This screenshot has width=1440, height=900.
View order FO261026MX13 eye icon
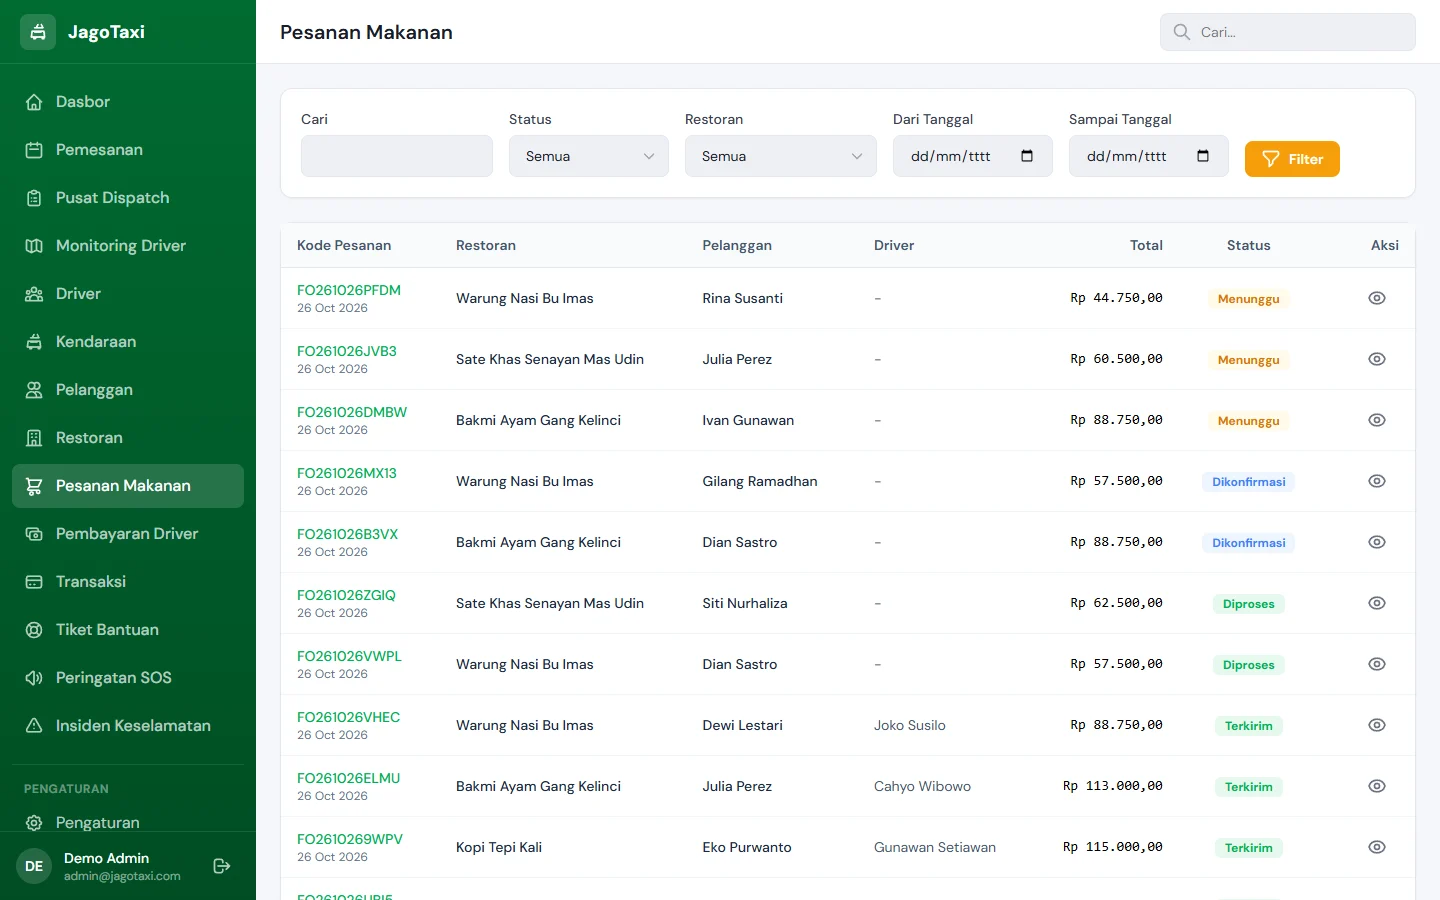tap(1377, 481)
